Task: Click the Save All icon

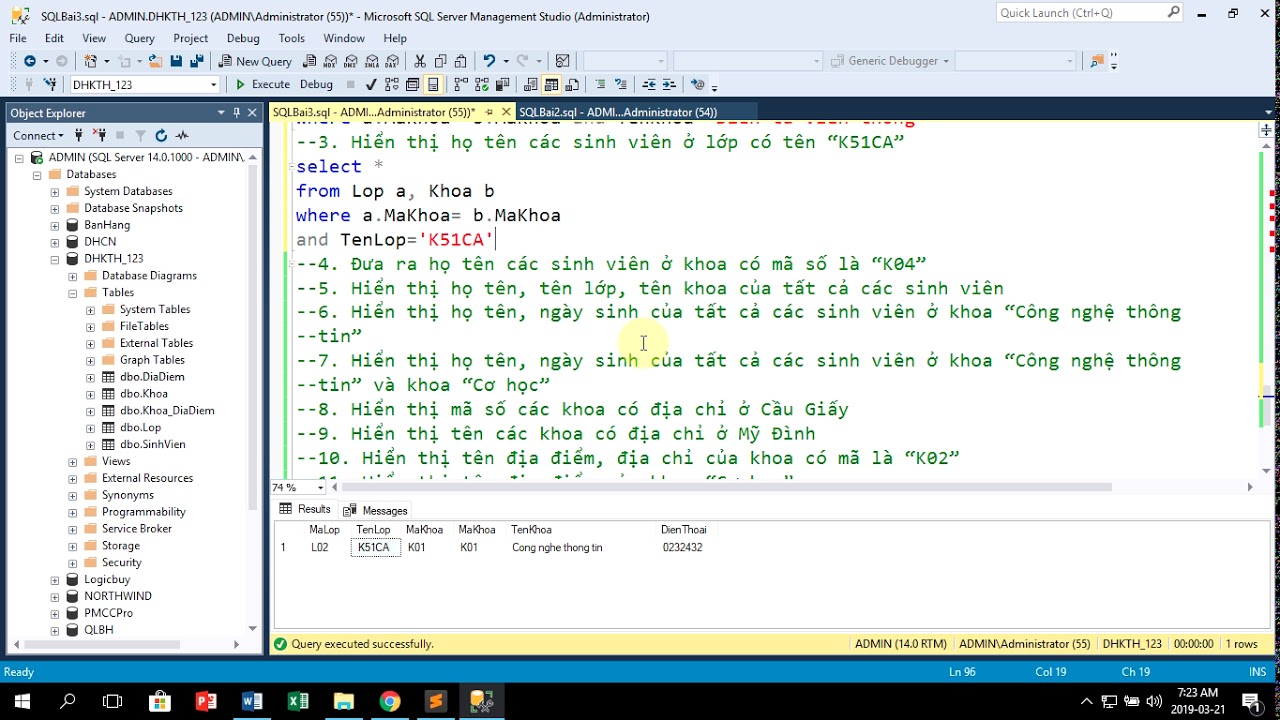Action: point(196,61)
